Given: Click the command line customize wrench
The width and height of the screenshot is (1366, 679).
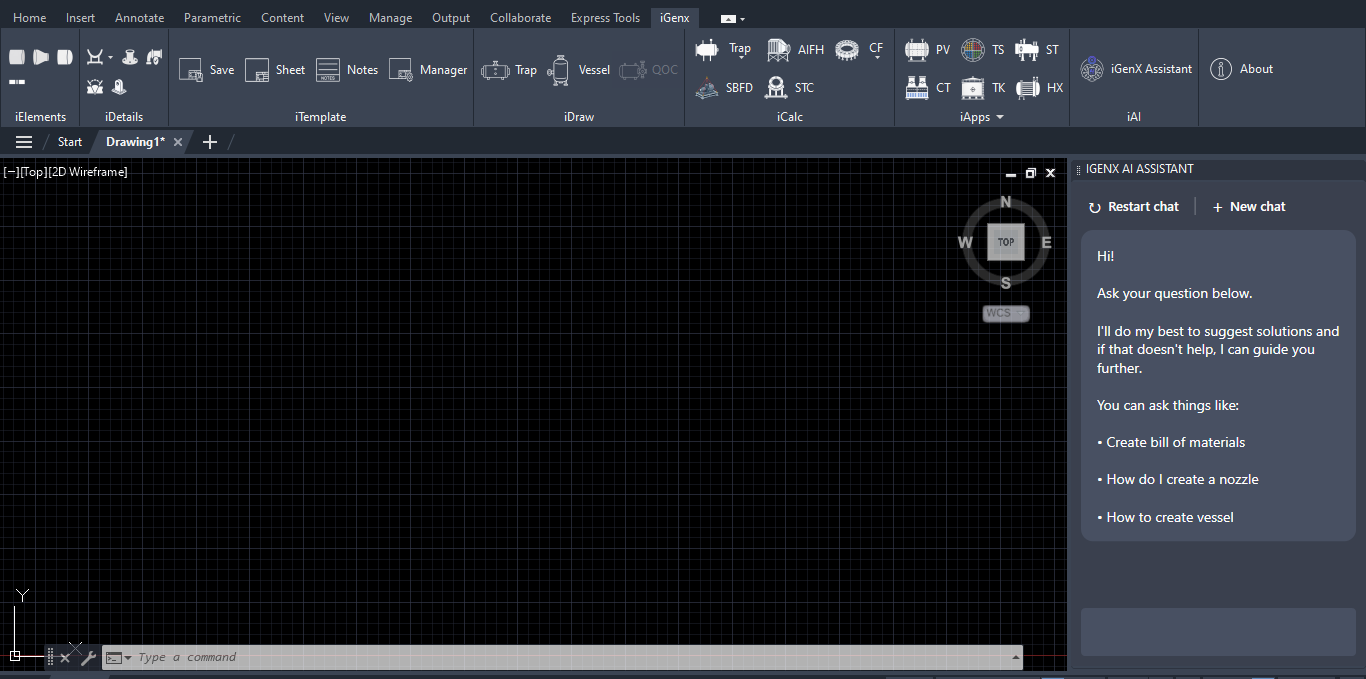Looking at the screenshot, I should click(x=88, y=657).
